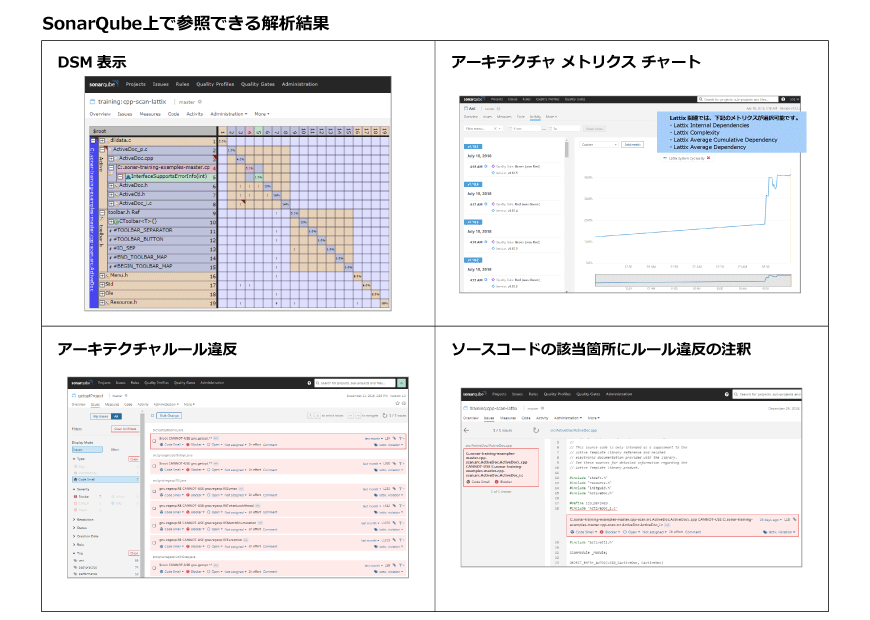Image resolution: width=870 pixels, height=620 pixels.
Task: Expand ActiveDoc.cpp row in DSM tree
Action: point(111,159)
